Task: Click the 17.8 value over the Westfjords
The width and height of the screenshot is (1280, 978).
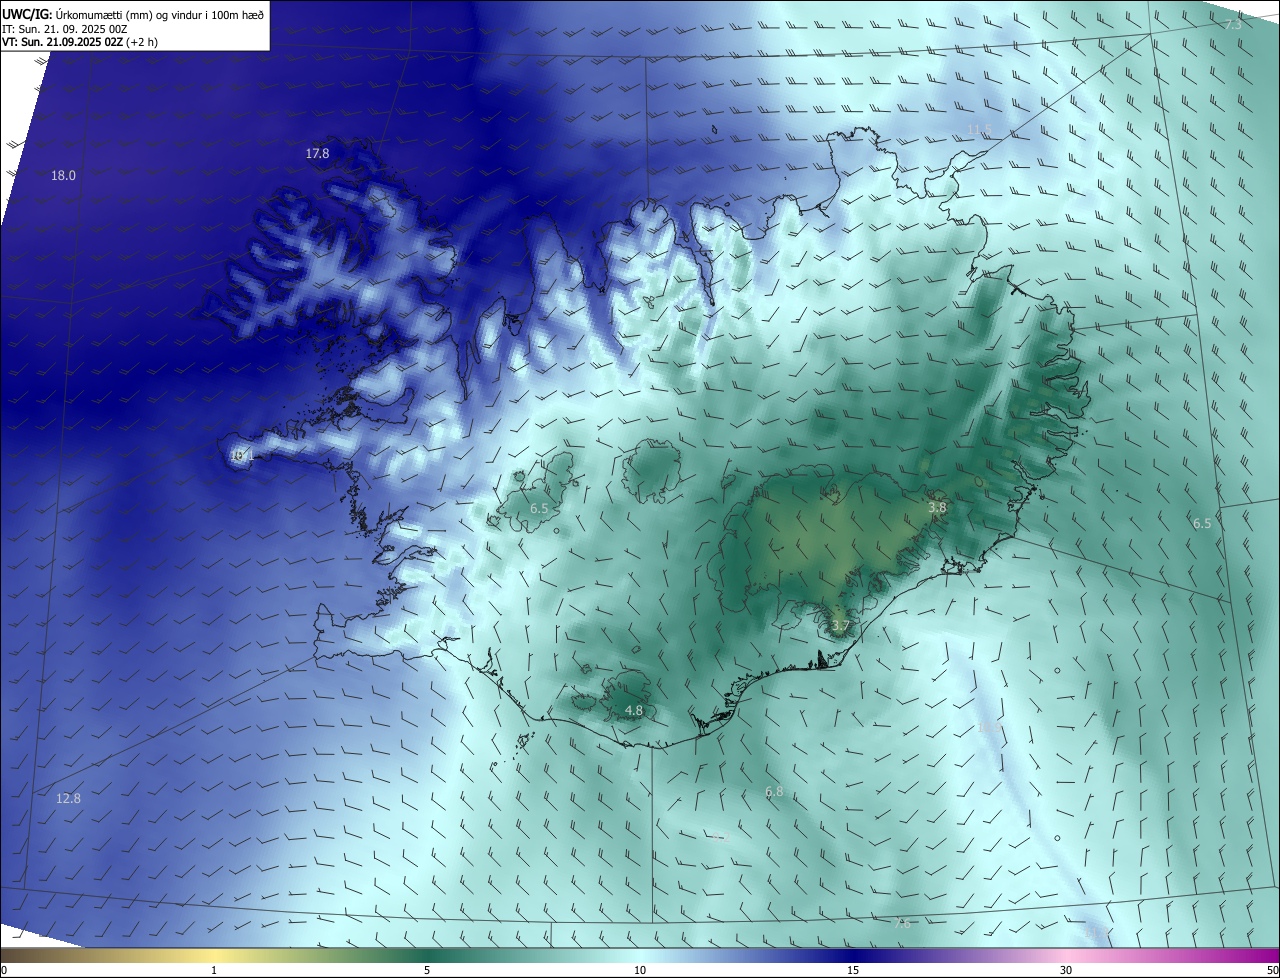Action: pyautogui.click(x=317, y=154)
